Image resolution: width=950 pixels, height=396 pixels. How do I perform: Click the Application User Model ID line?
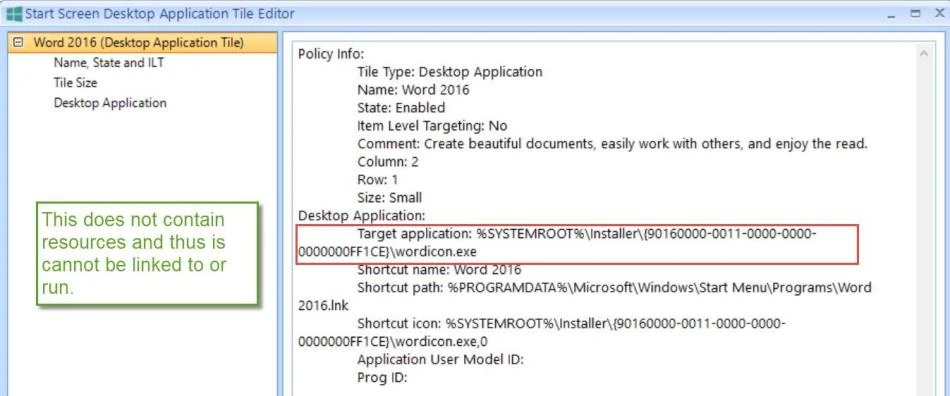click(x=440, y=360)
